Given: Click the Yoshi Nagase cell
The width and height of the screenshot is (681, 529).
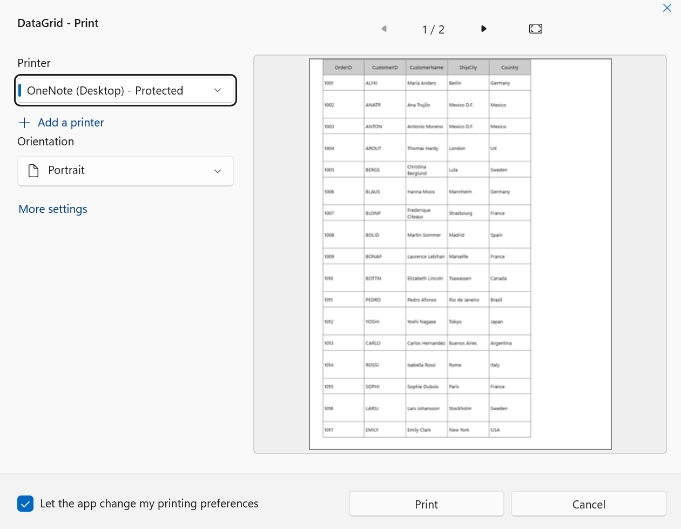Looking at the screenshot, I should coord(426,321).
